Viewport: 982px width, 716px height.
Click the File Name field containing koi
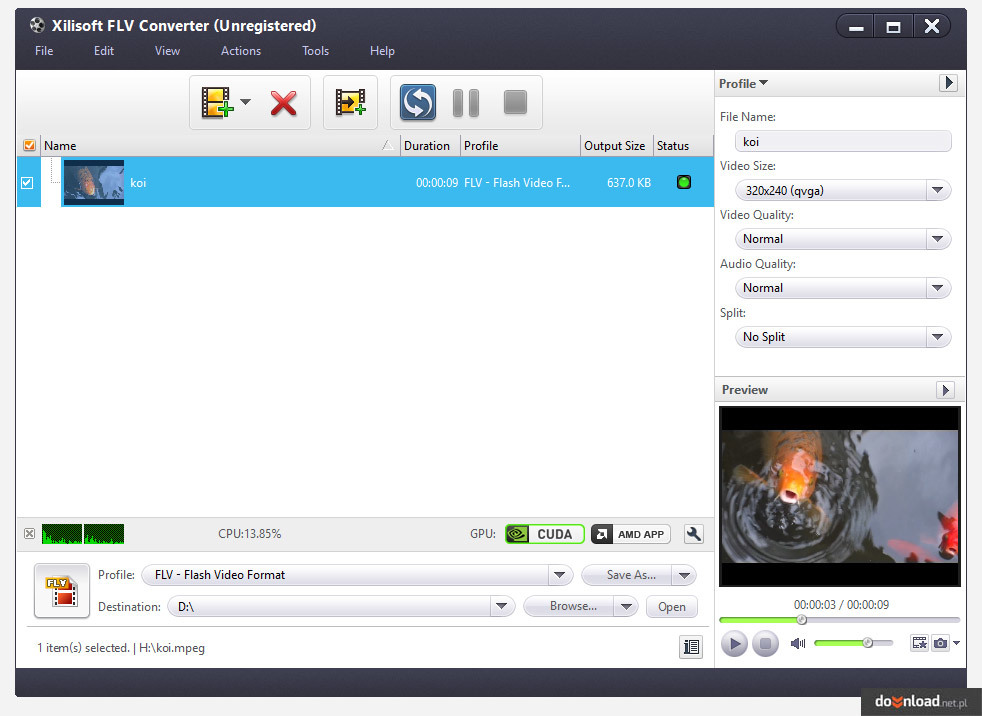click(x=843, y=142)
